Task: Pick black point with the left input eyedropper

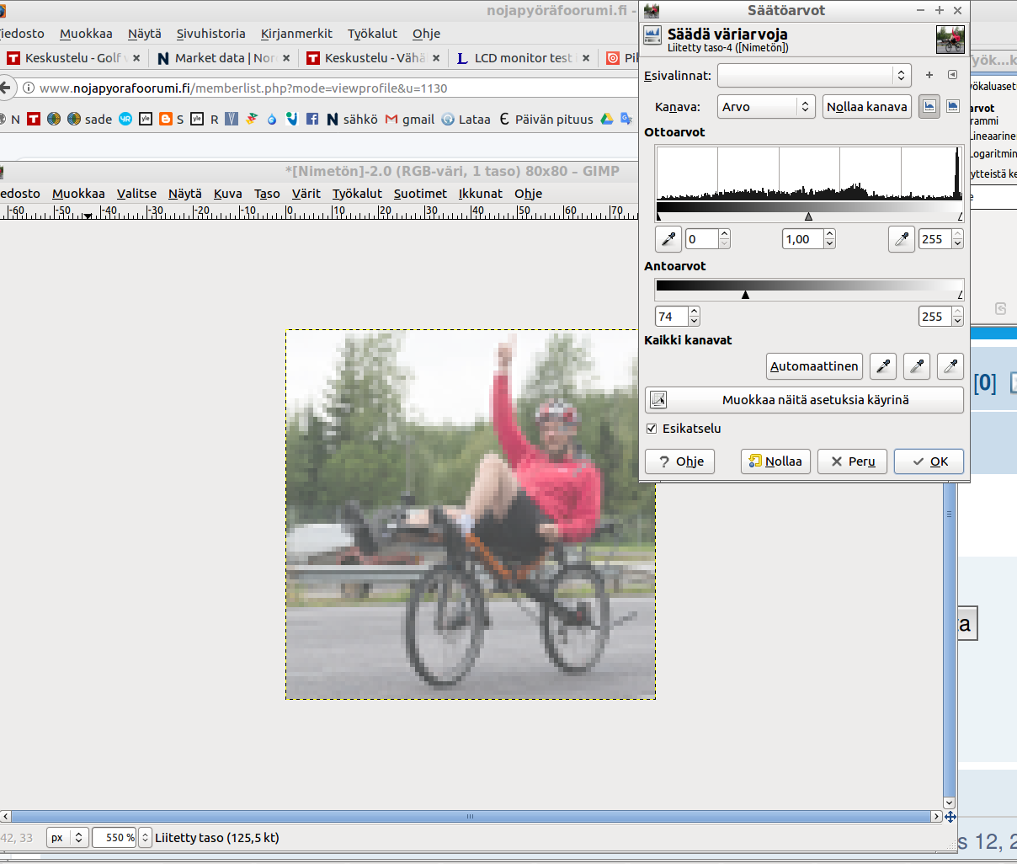Action: (x=668, y=239)
